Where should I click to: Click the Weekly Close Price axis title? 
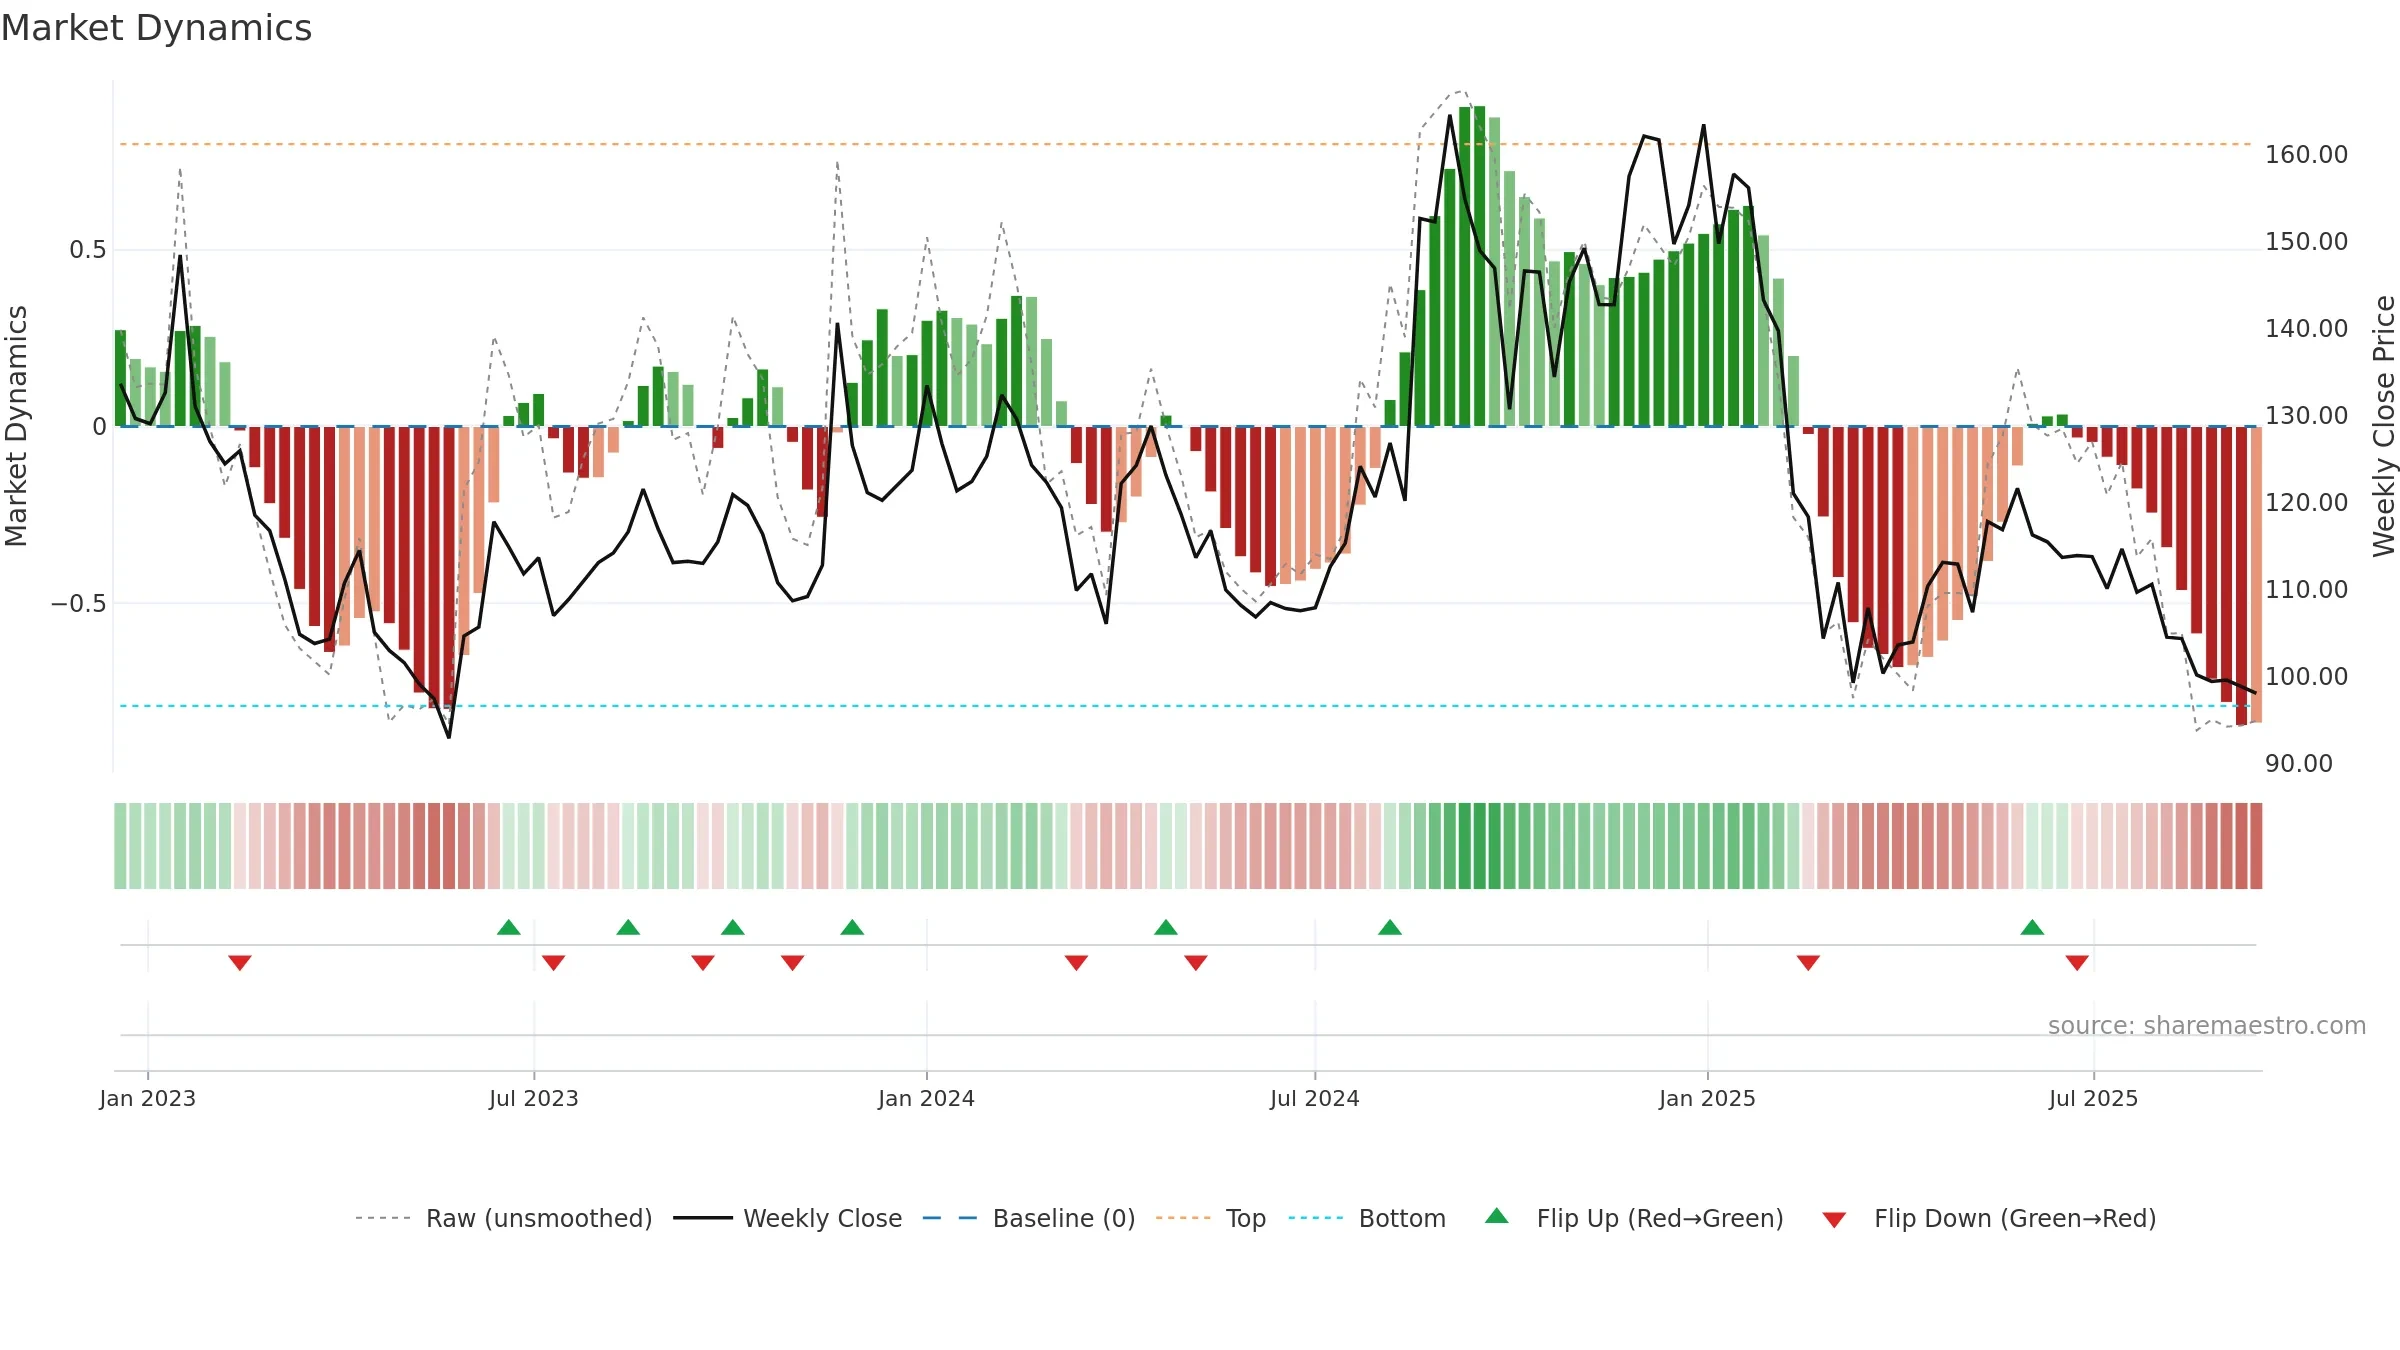point(2384,426)
